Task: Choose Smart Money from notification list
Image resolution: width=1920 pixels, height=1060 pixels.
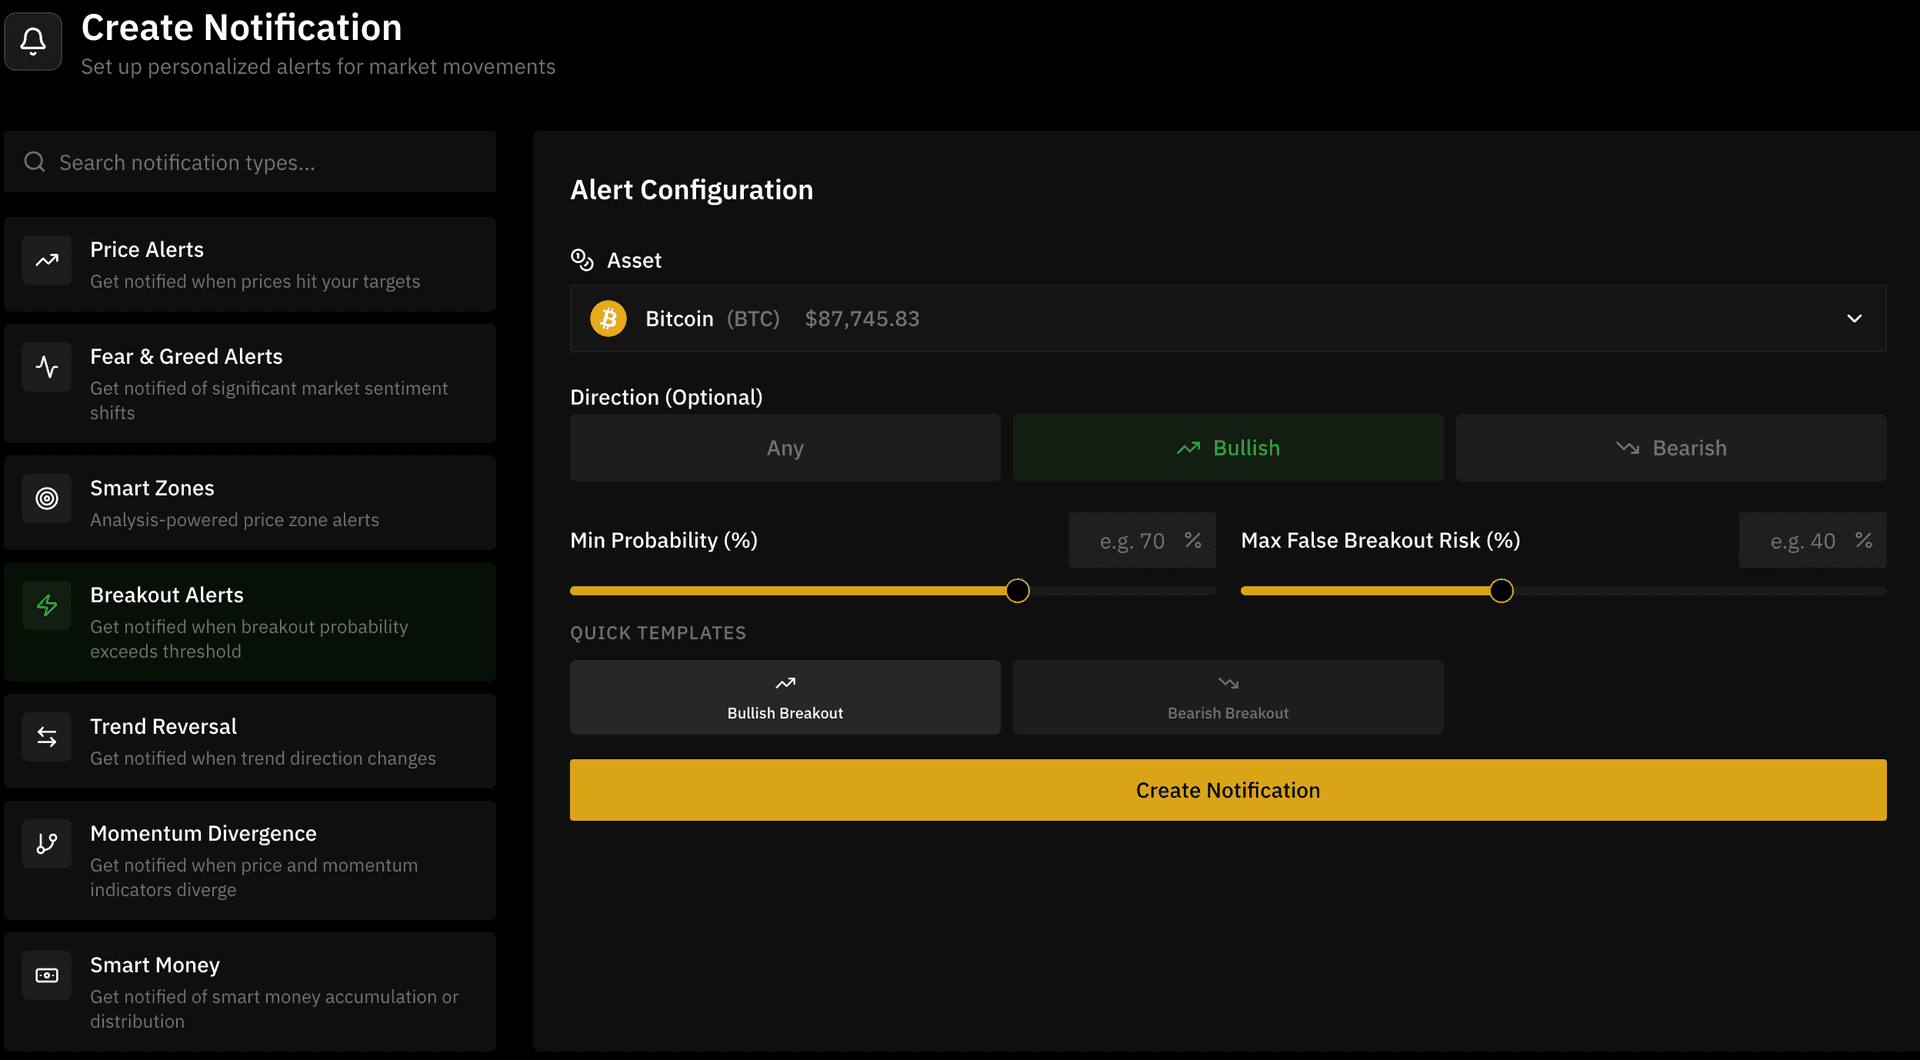Action: (x=250, y=991)
